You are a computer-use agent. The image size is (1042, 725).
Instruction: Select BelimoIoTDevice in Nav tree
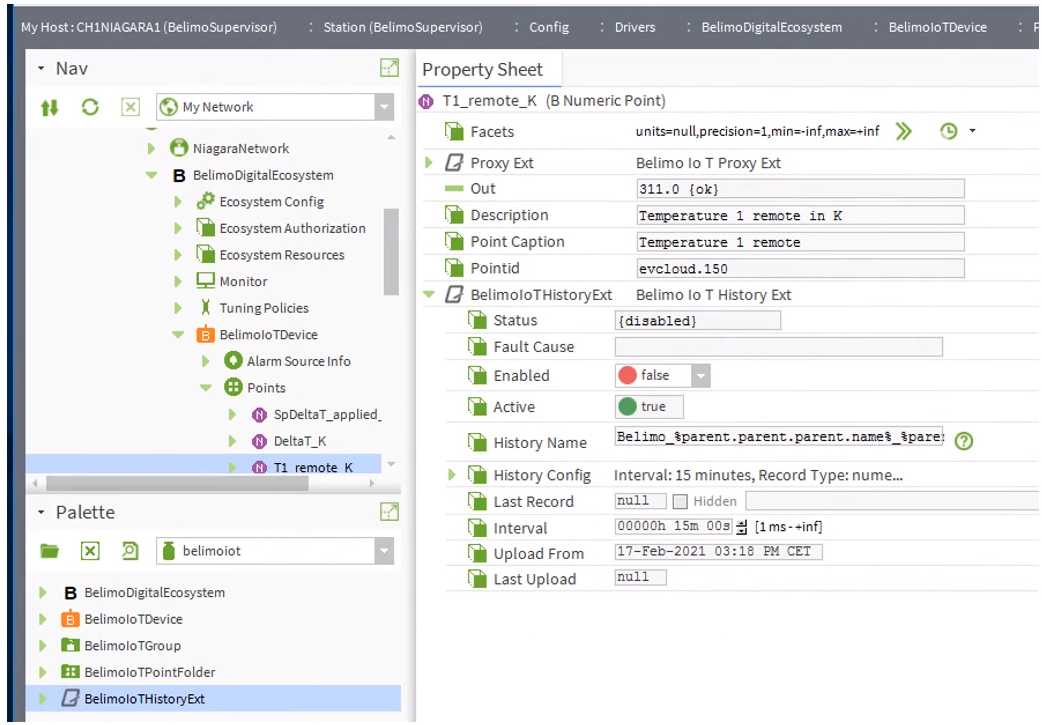pos(268,334)
